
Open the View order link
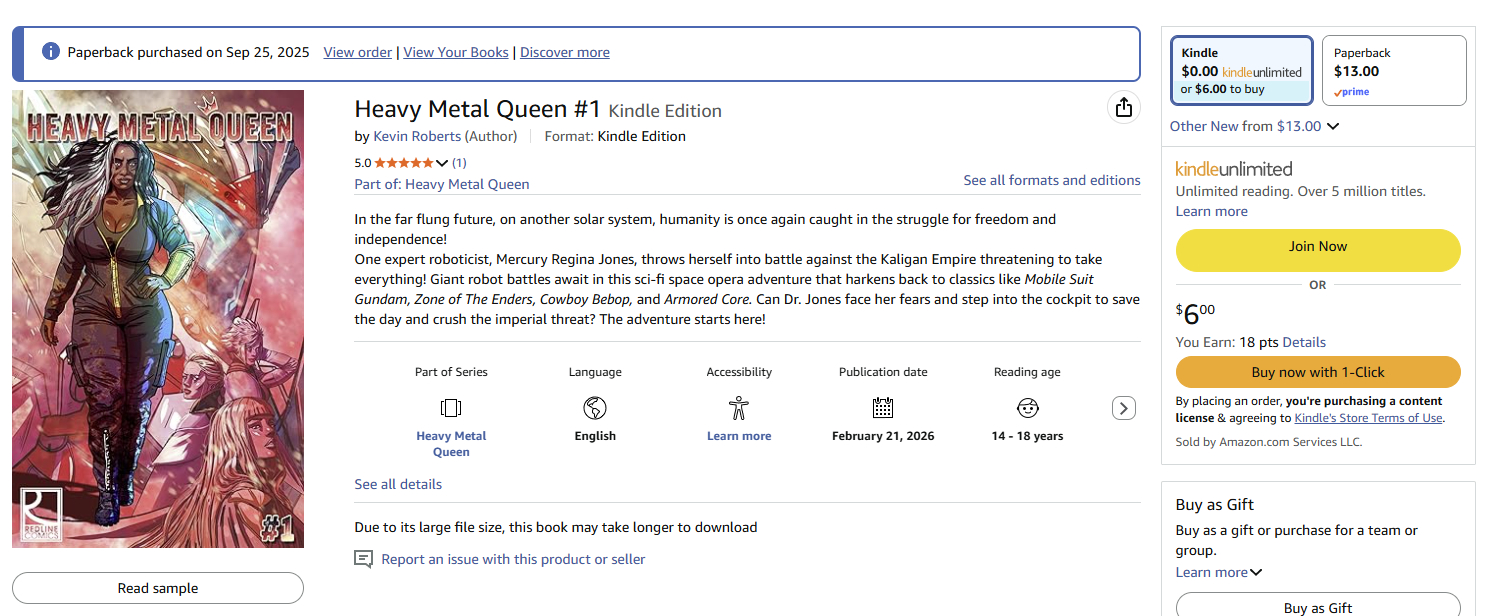click(357, 52)
